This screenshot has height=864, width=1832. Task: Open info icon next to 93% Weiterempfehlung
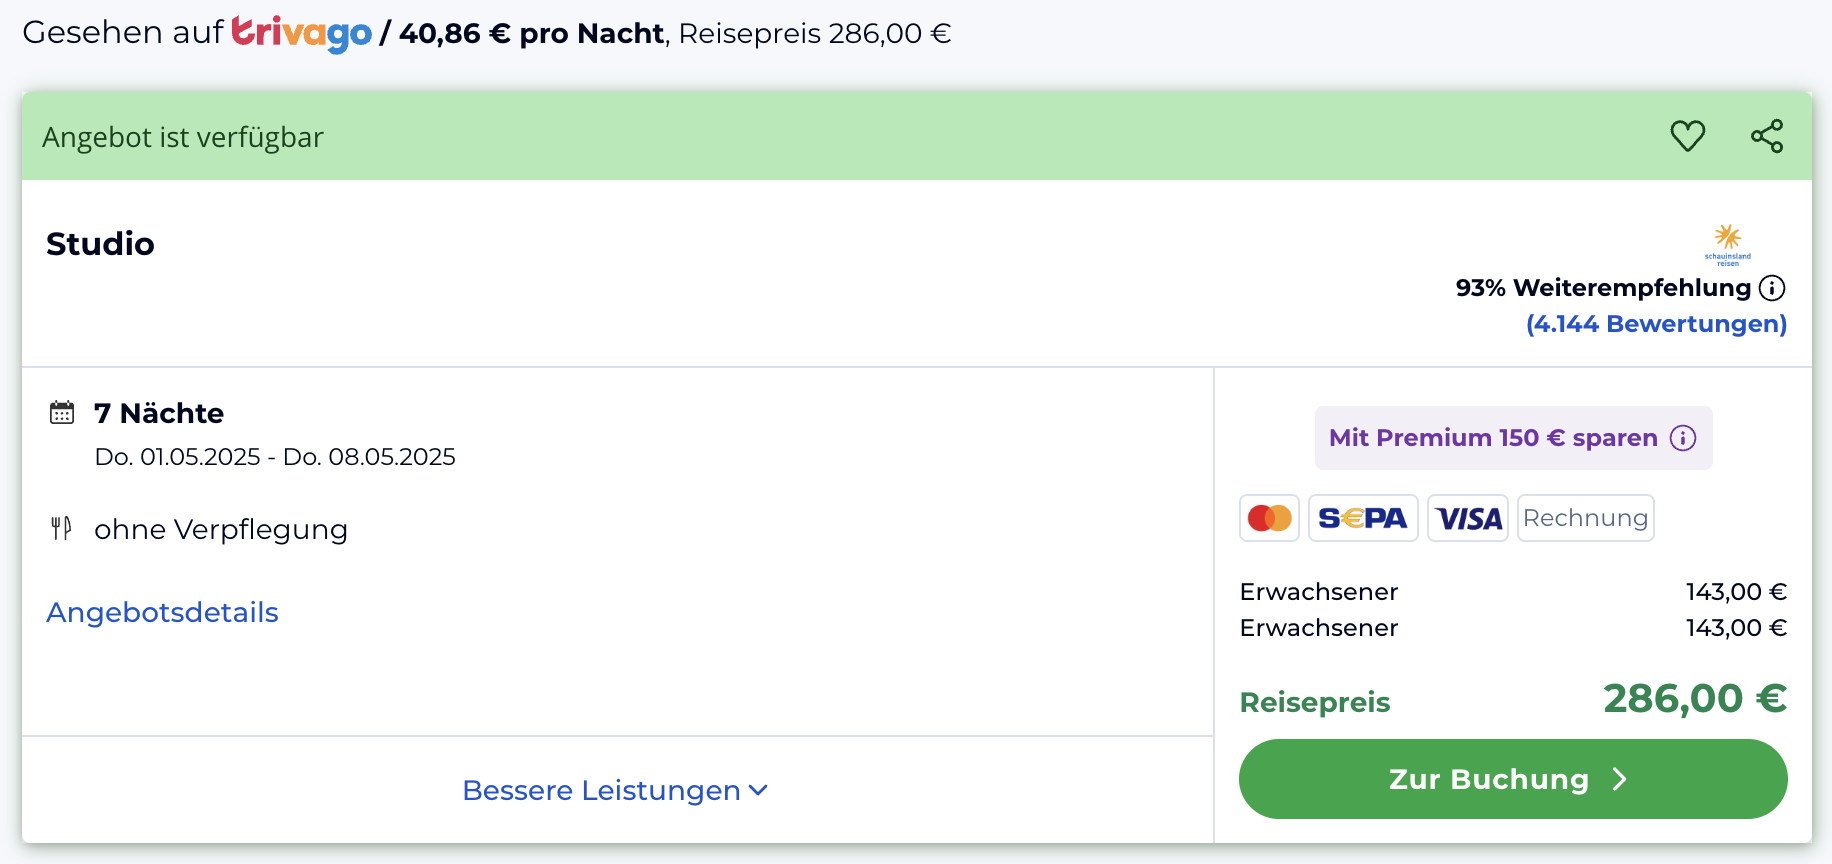[1772, 288]
